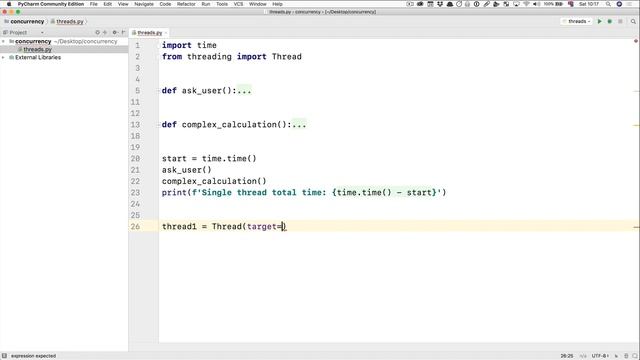The height and width of the screenshot is (360, 640).
Task: Open the Refactor menu
Action: click(186, 4)
